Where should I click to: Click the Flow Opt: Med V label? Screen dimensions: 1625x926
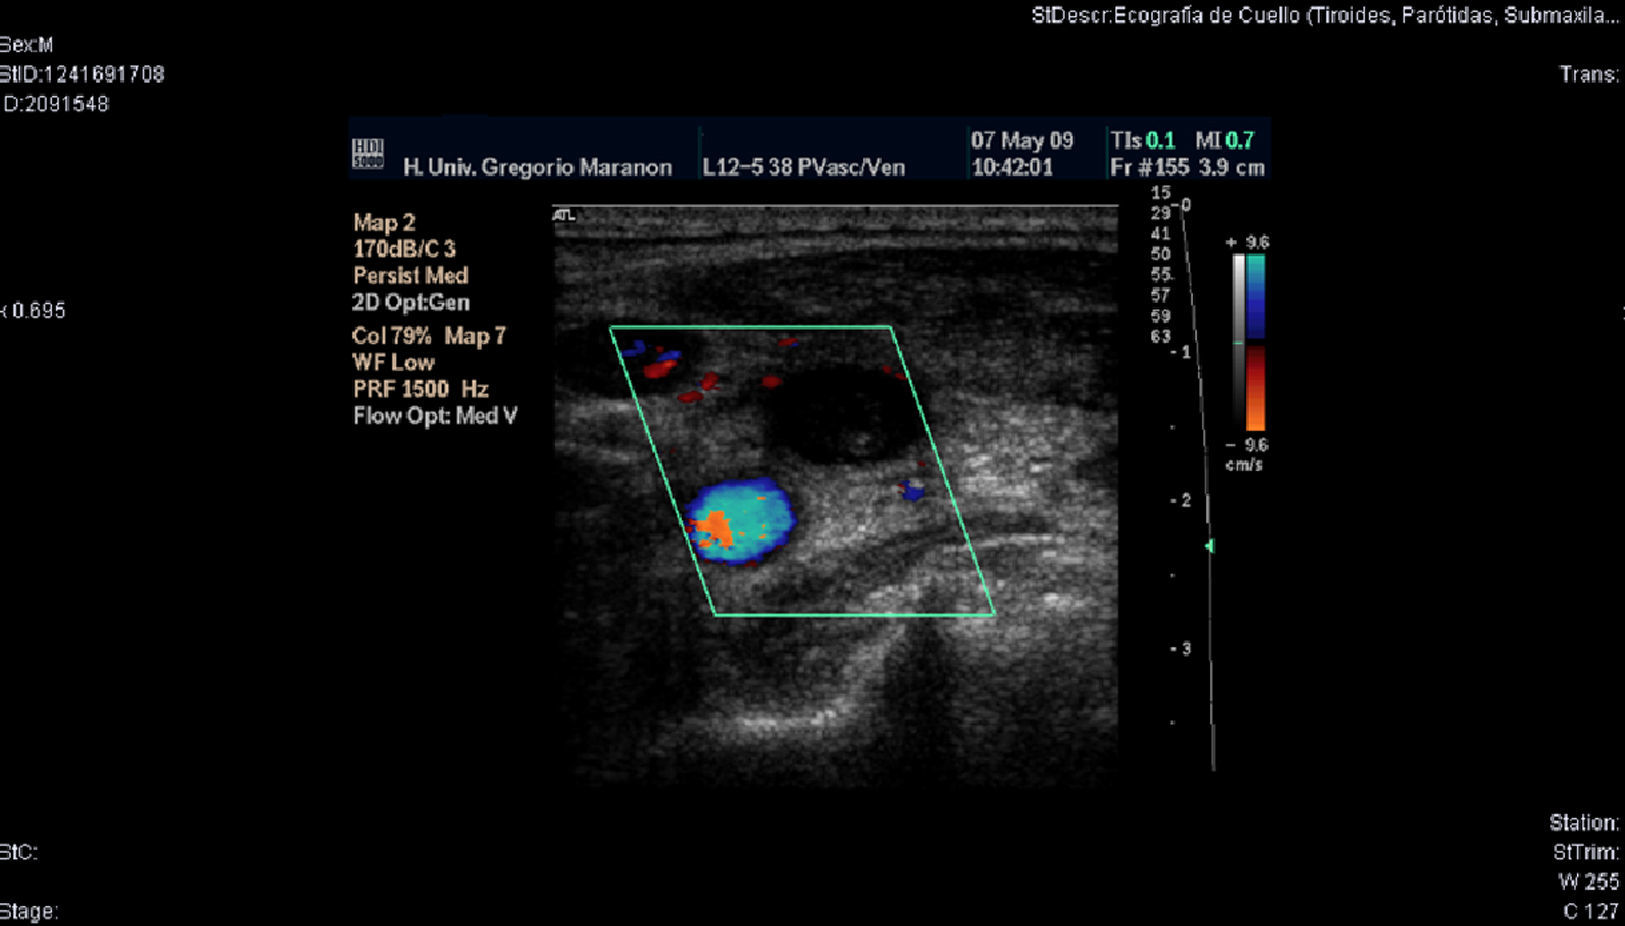pyautogui.click(x=435, y=416)
